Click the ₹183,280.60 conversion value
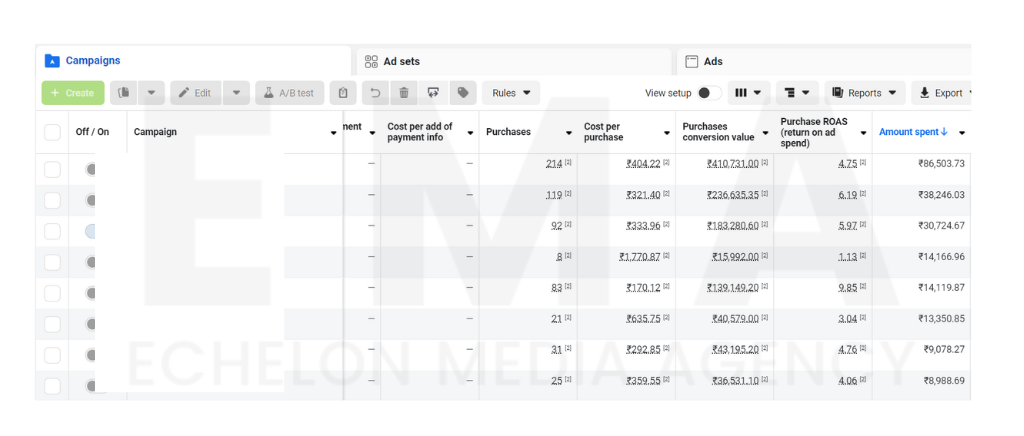This screenshot has height=436, width=1024. (x=733, y=225)
